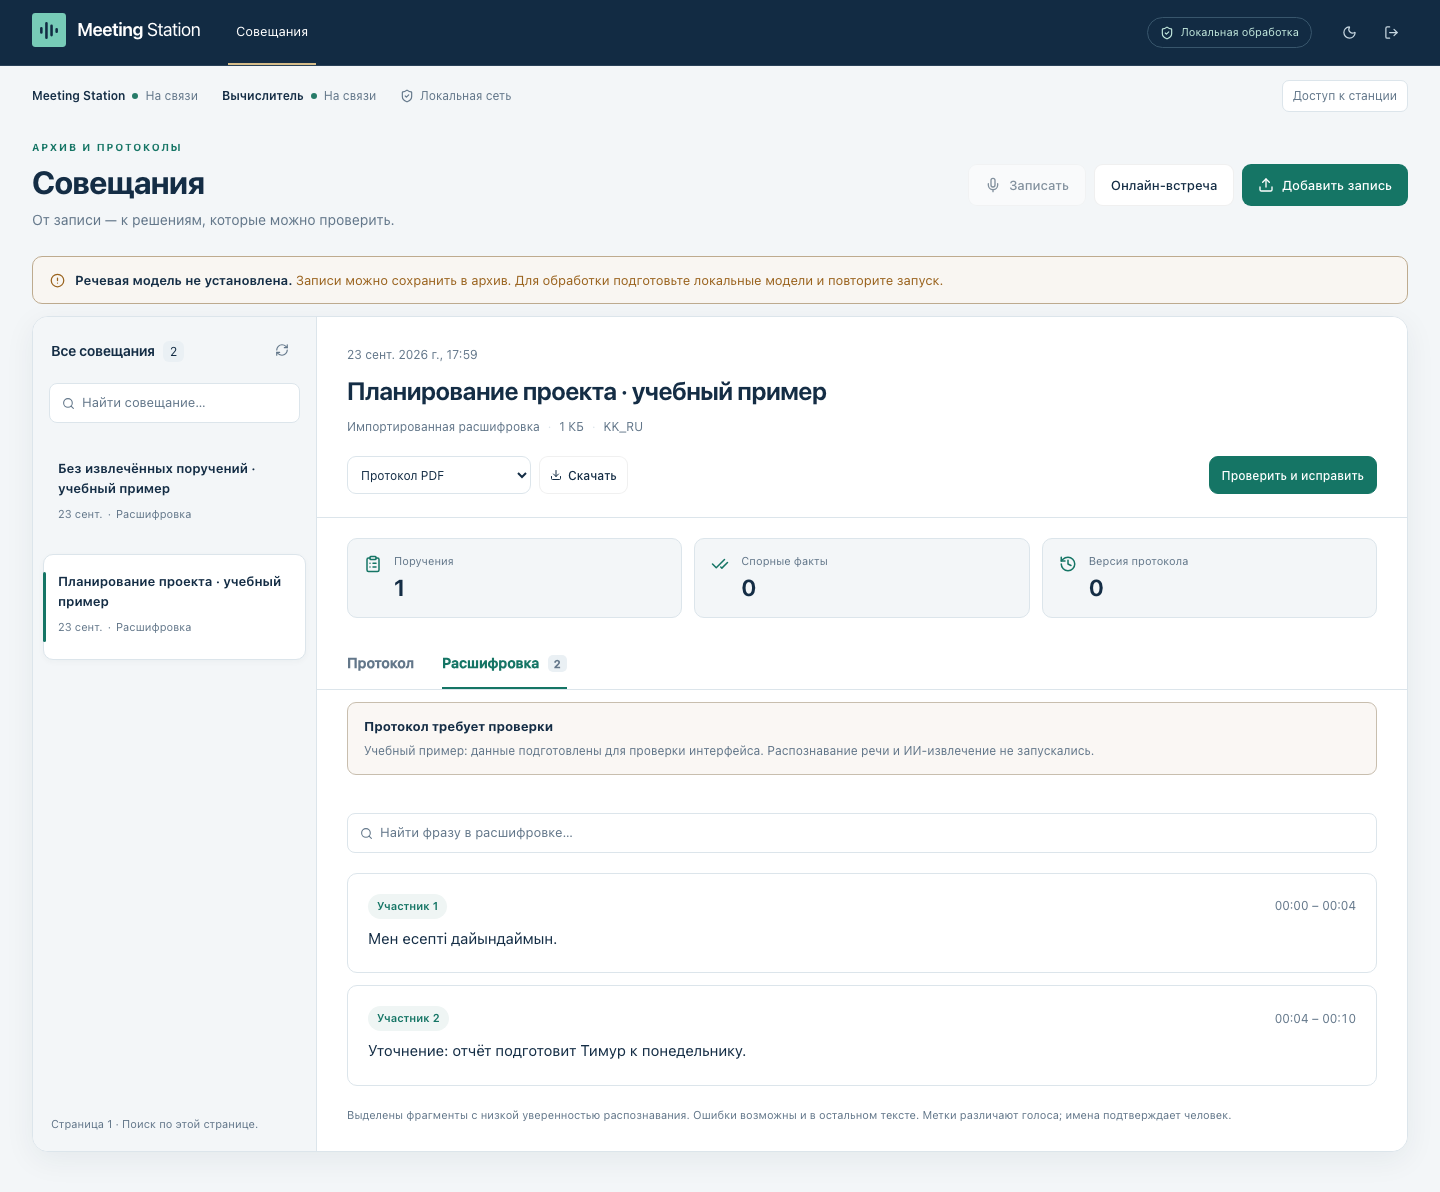1440x1192 pixels.
Task: Click the Все совещания heading
Action: click(x=103, y=351)
